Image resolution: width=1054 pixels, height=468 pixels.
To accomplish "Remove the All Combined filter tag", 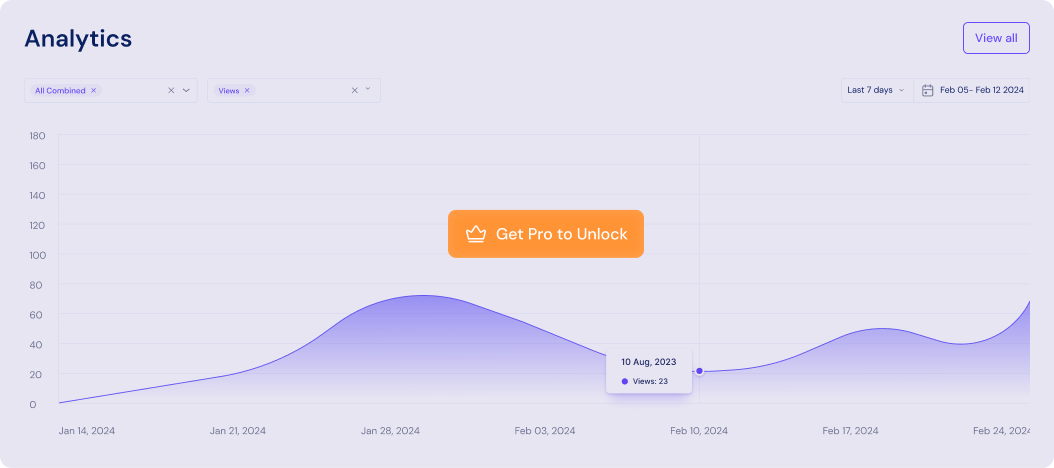I will coord(93,90).
